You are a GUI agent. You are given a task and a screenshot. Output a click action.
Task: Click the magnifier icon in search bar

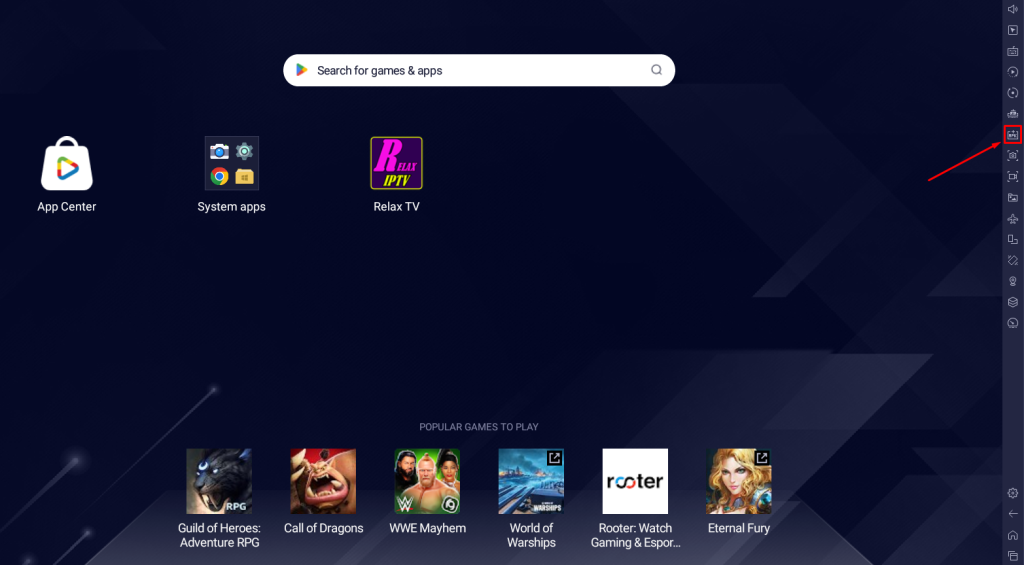tap(656, 70)
